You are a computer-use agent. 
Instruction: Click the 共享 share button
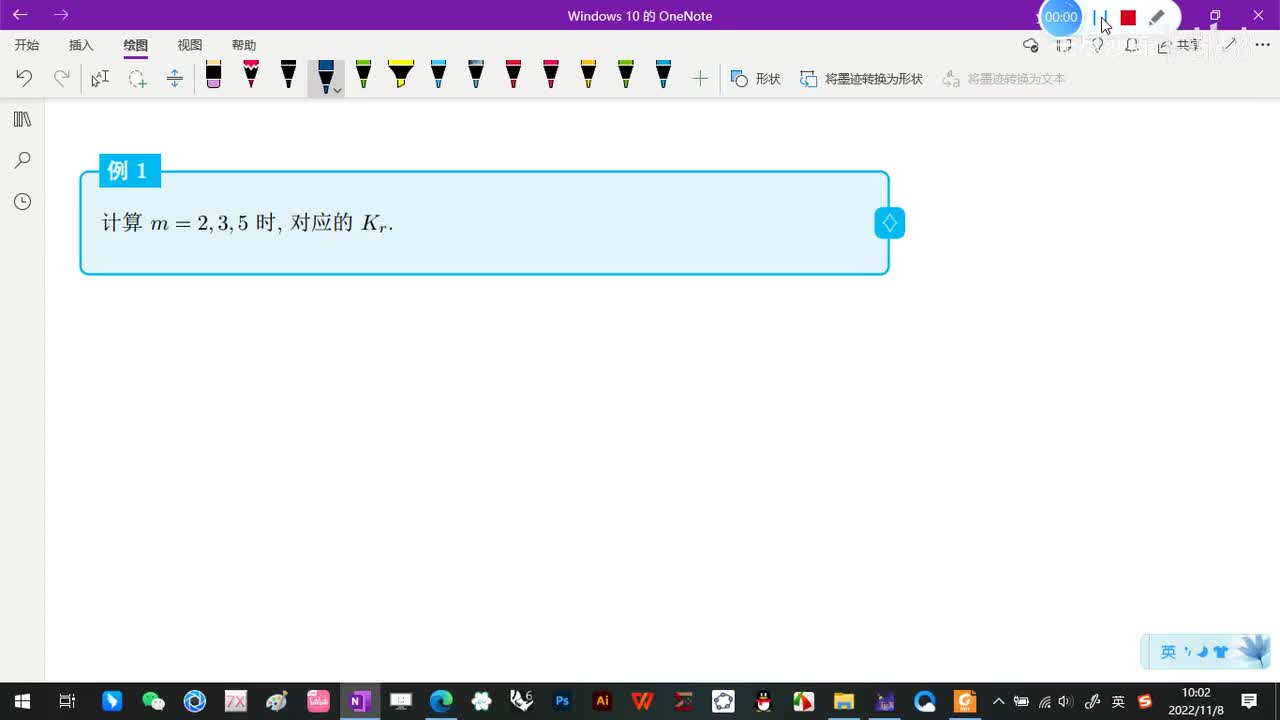coord(1179,45)
